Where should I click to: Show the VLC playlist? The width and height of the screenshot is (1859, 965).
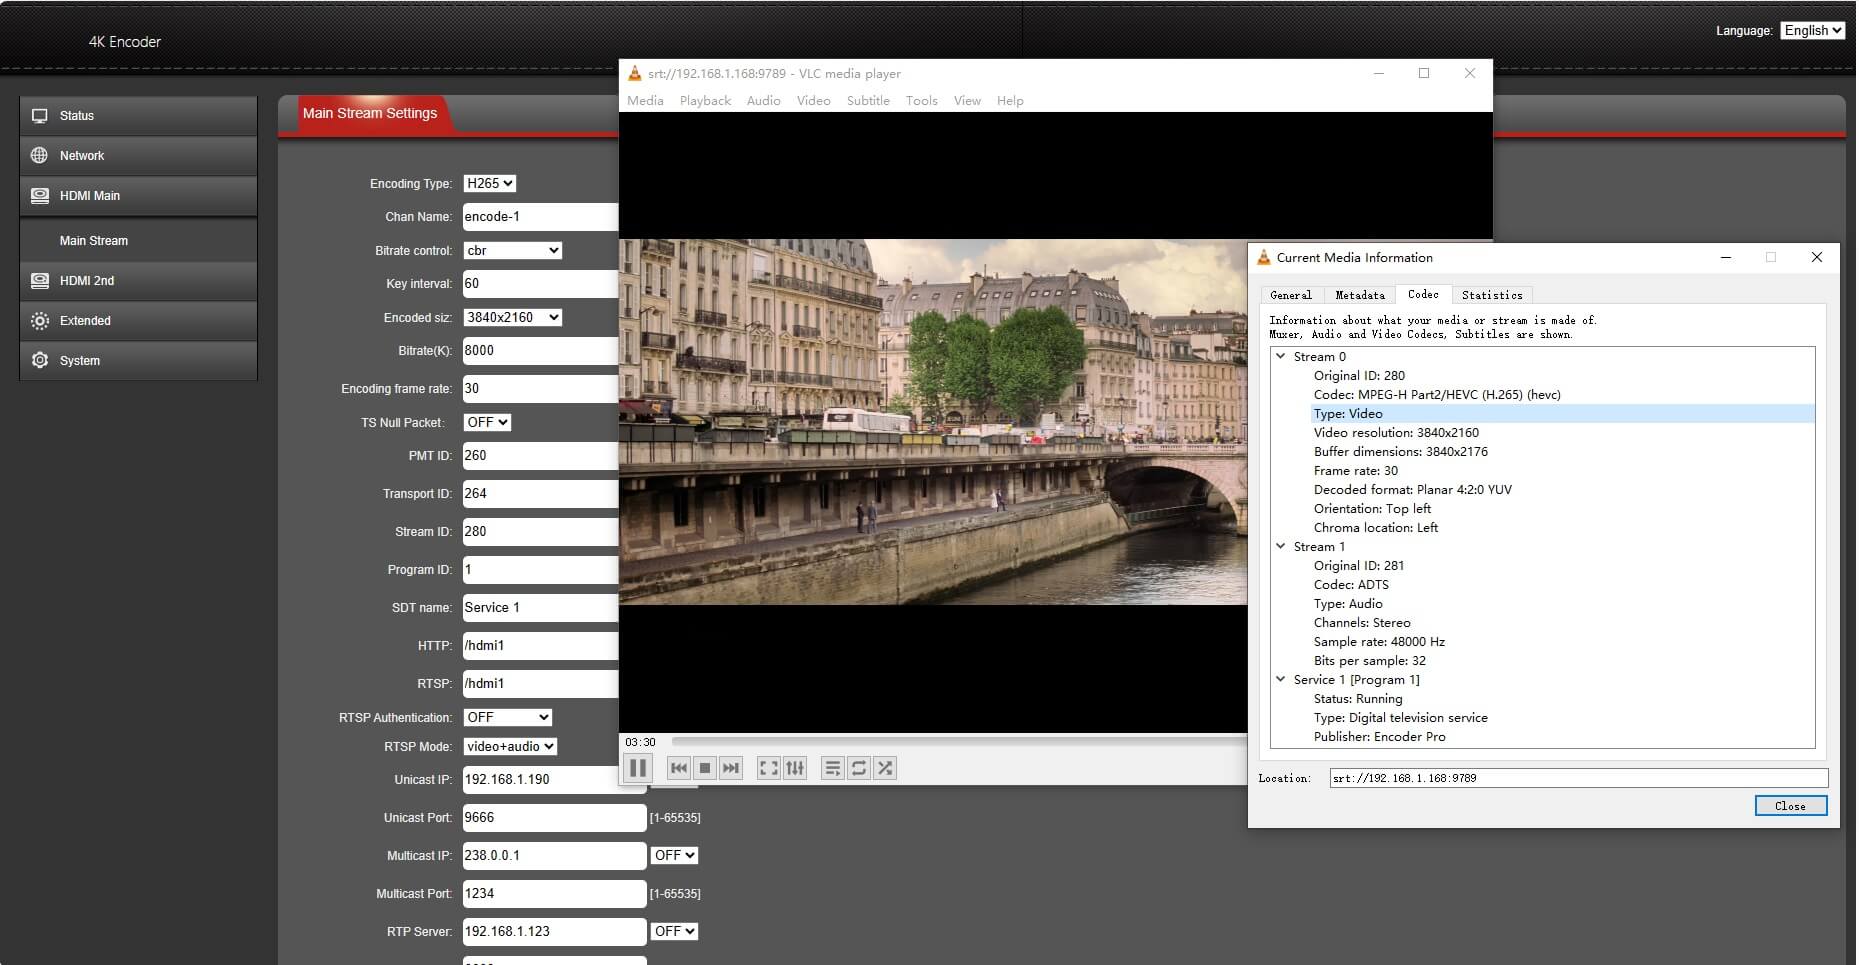832,768
